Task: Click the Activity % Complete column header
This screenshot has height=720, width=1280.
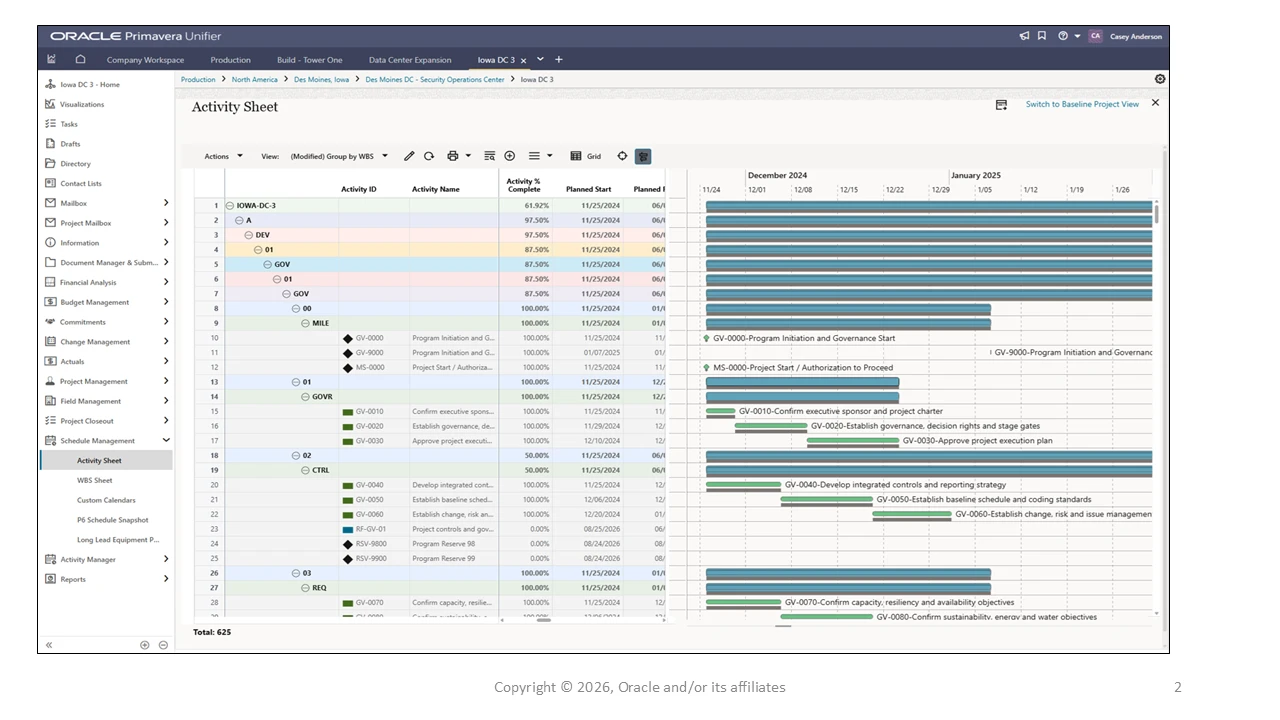Action: point(524,185)
